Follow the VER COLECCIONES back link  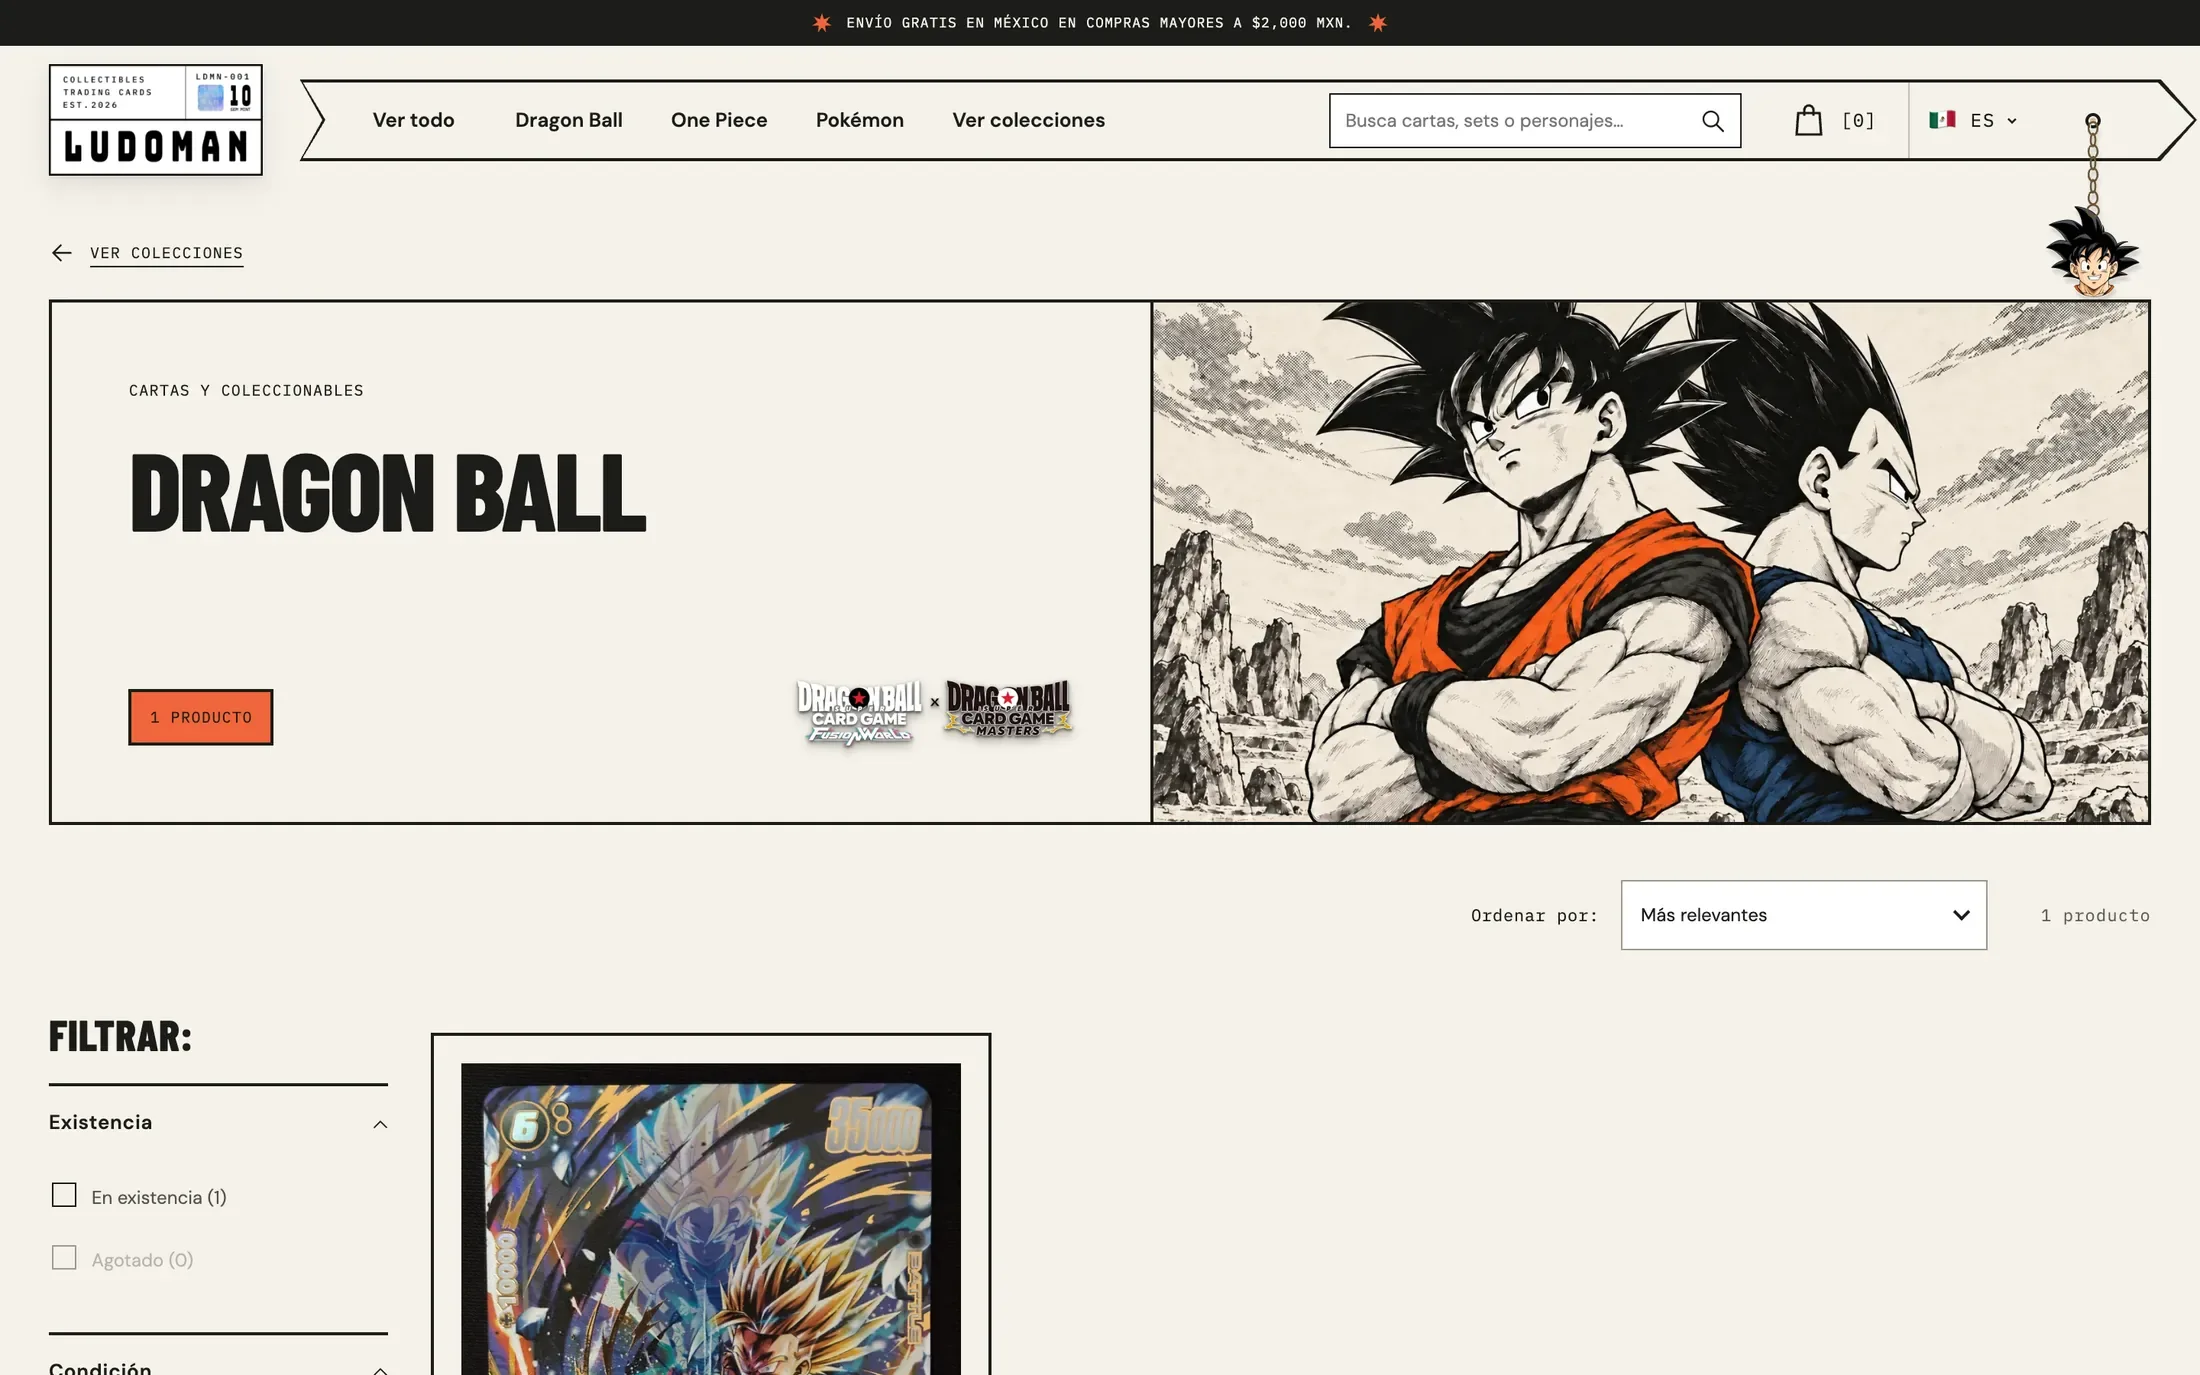click(166, 253)
